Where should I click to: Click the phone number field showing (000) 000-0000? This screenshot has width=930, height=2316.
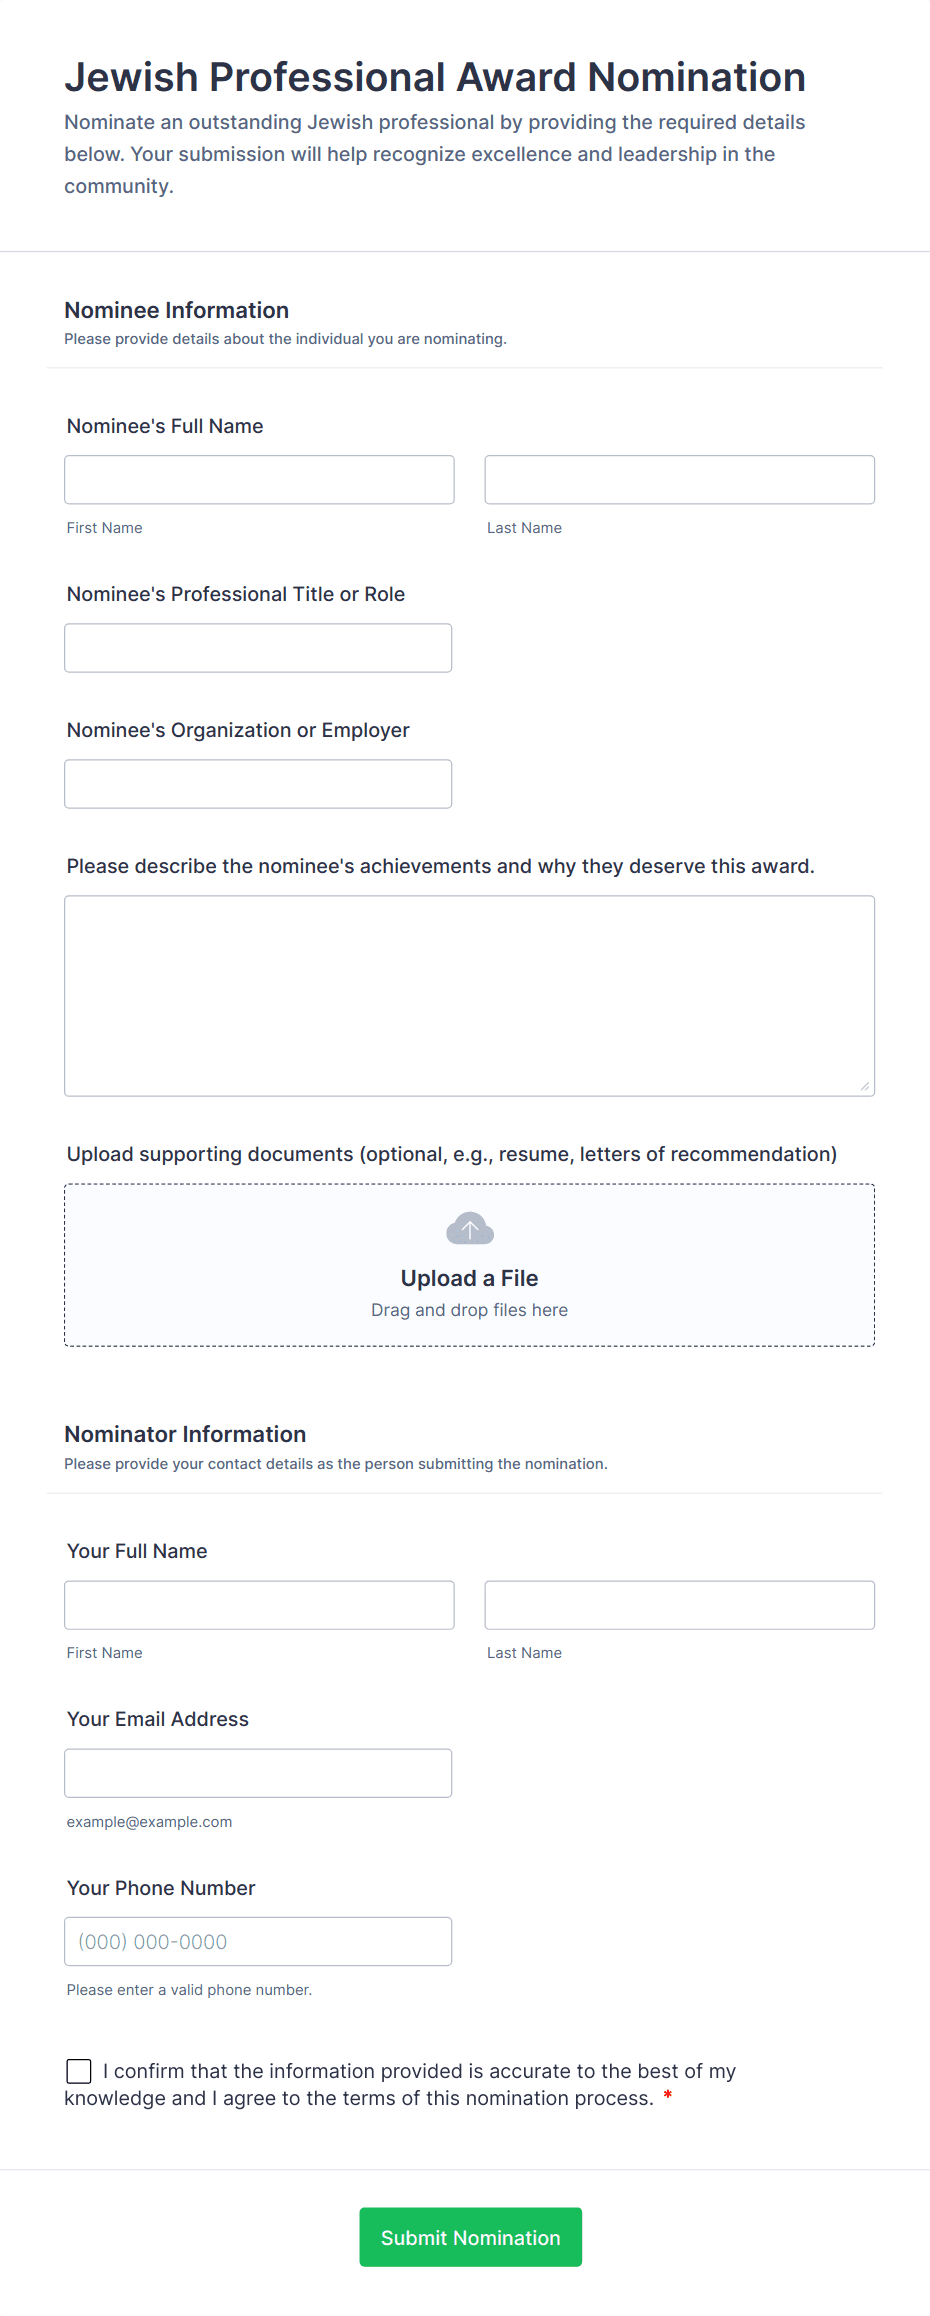tap(257, 1940)
